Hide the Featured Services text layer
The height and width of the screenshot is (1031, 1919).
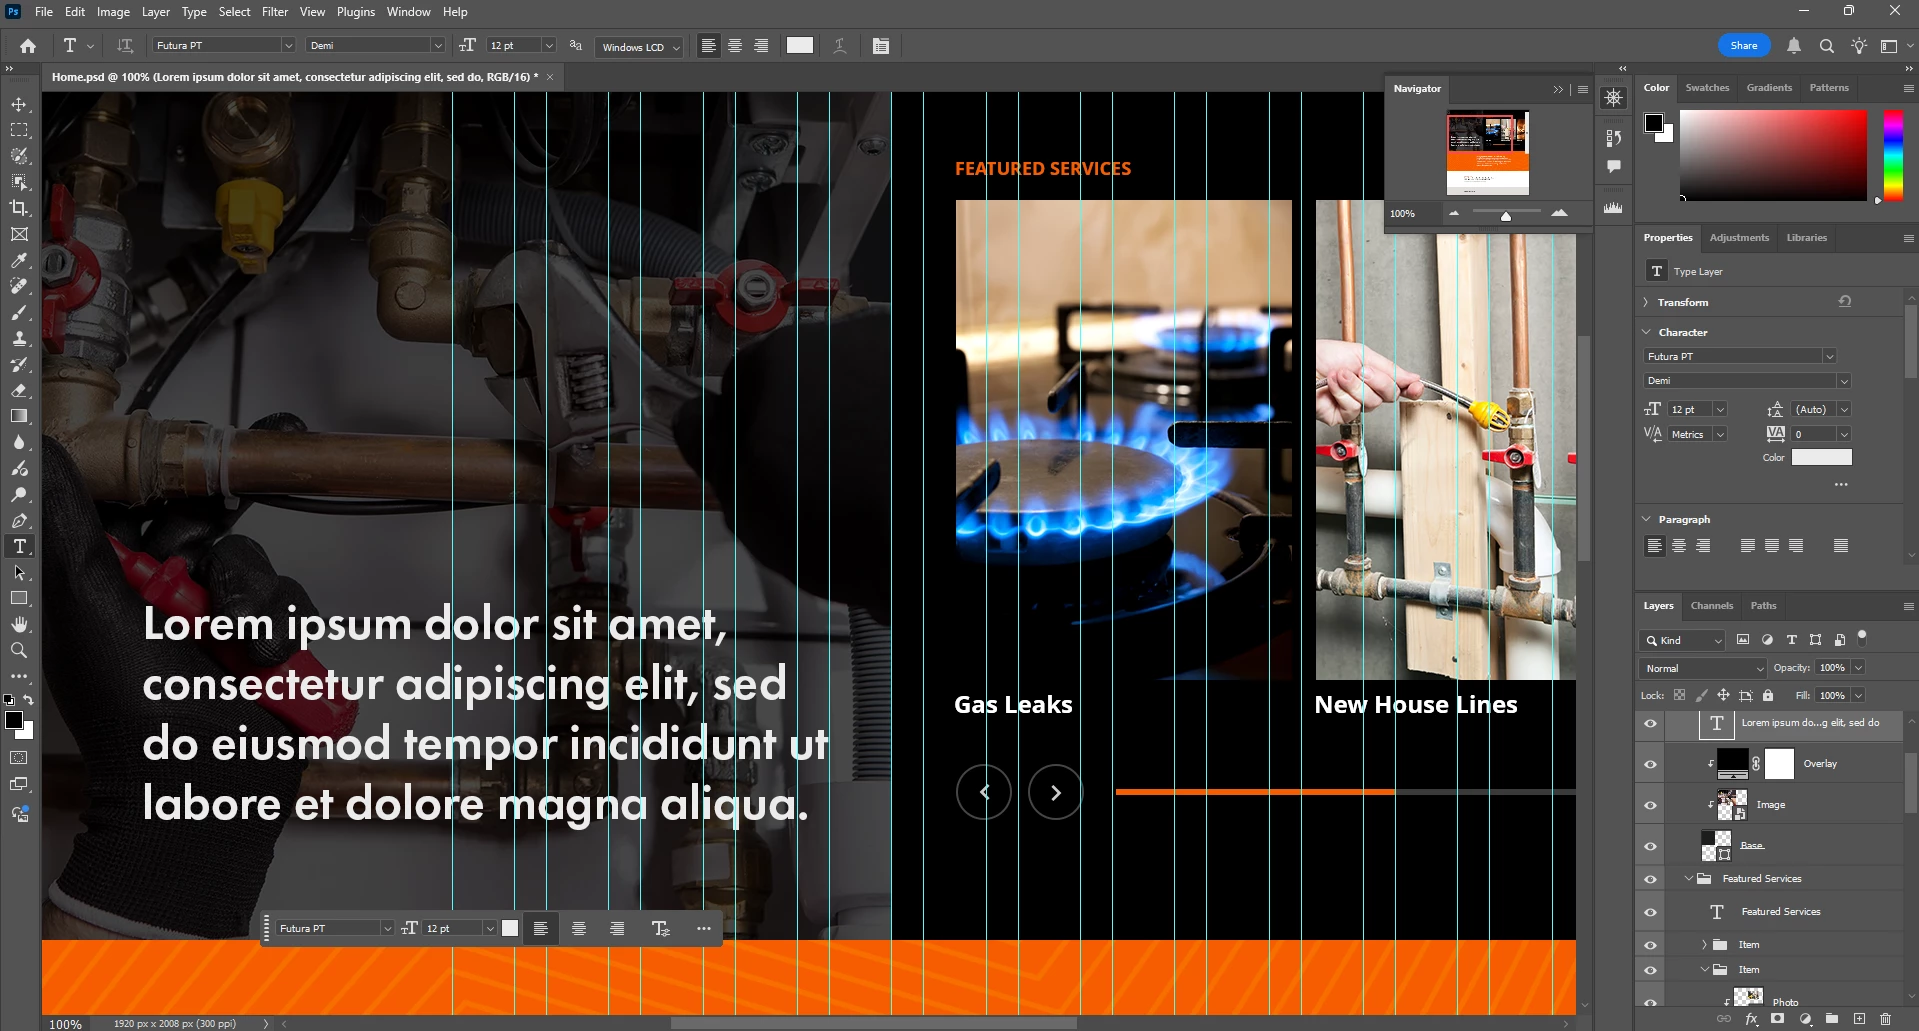click(x=1650, y=912)
